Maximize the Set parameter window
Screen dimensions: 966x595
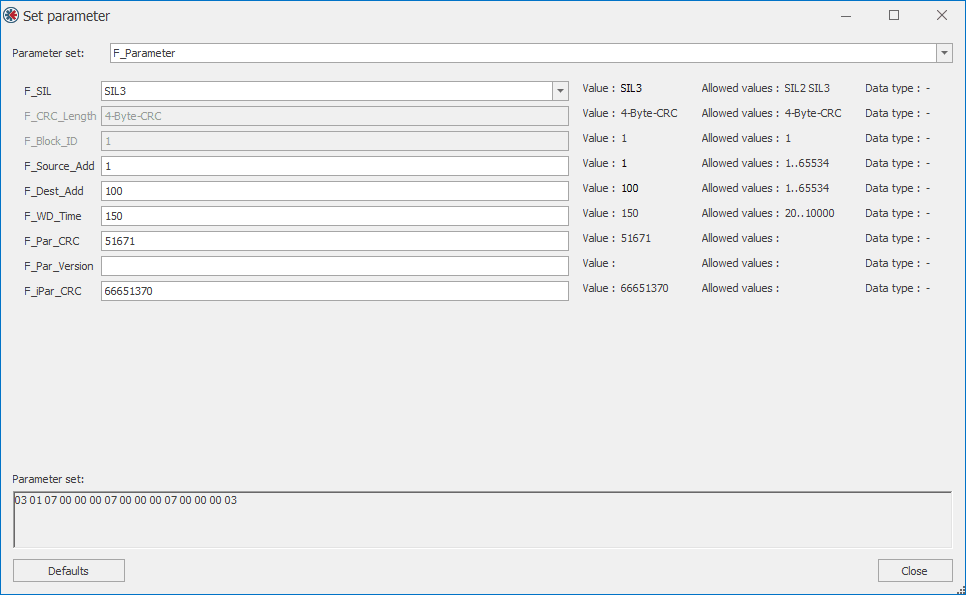[894, 15]
